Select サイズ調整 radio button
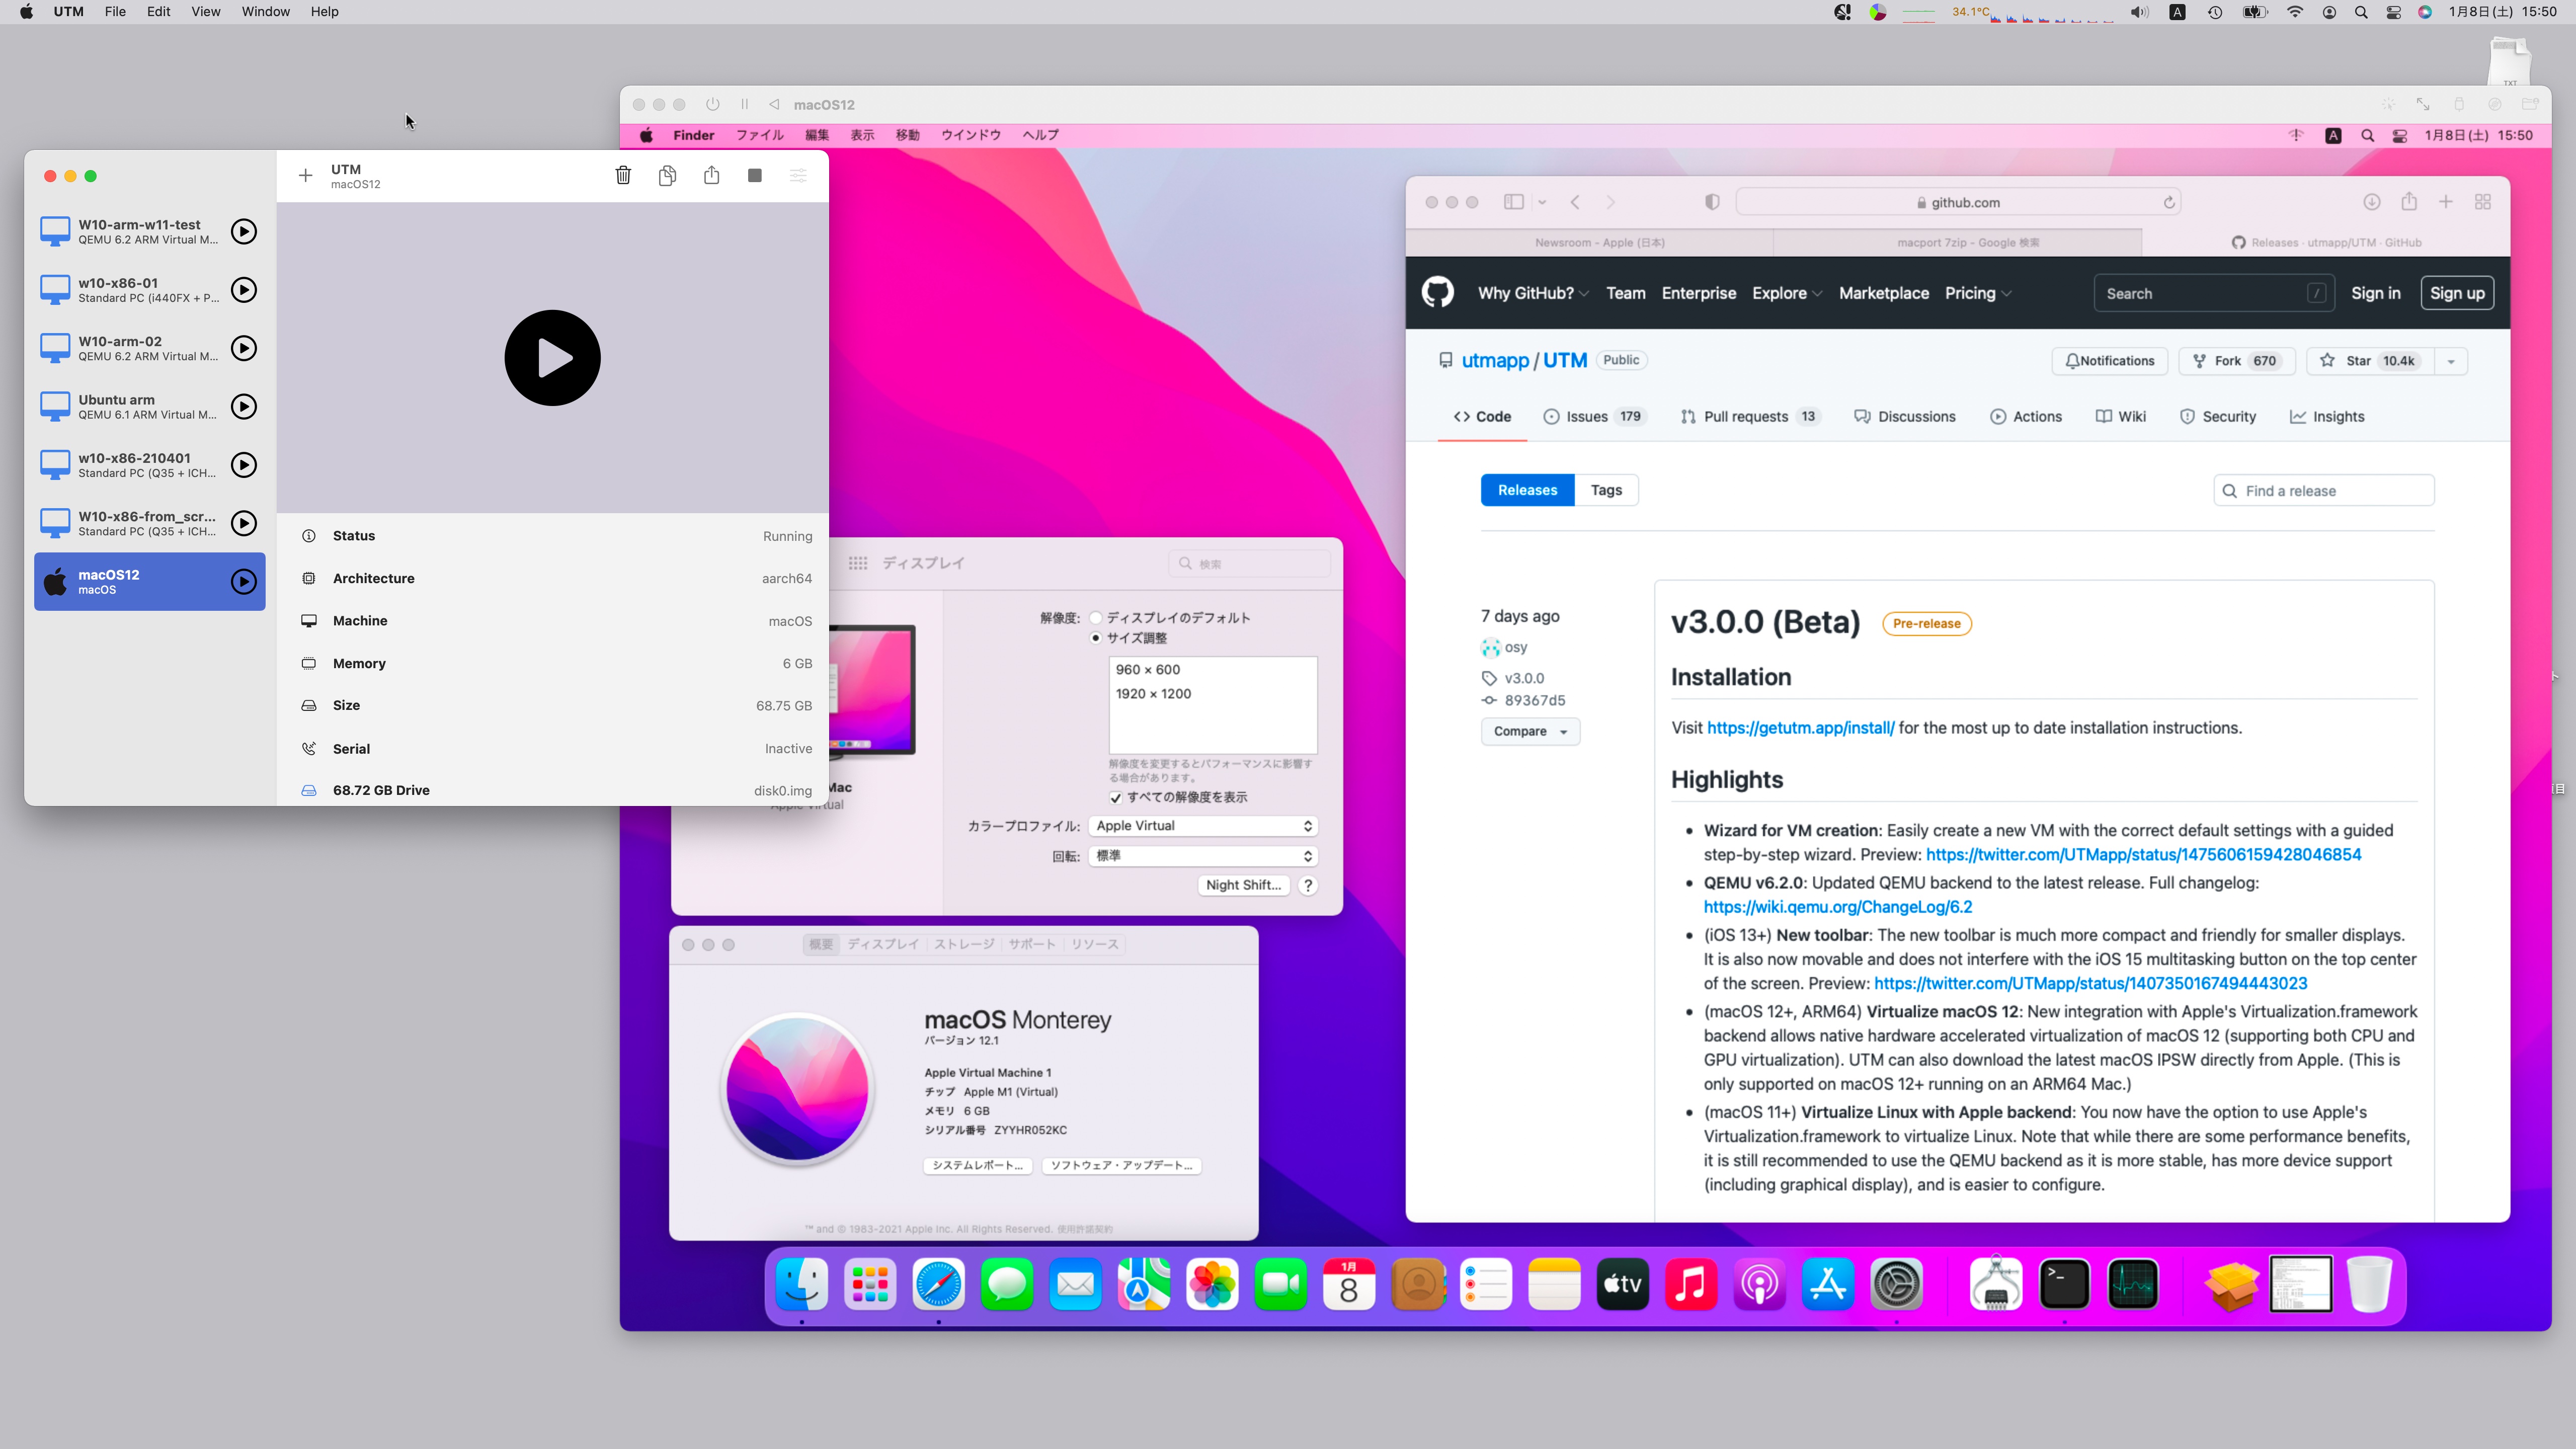Viewport: 2576px width, 1449px height. [1096, 637]
